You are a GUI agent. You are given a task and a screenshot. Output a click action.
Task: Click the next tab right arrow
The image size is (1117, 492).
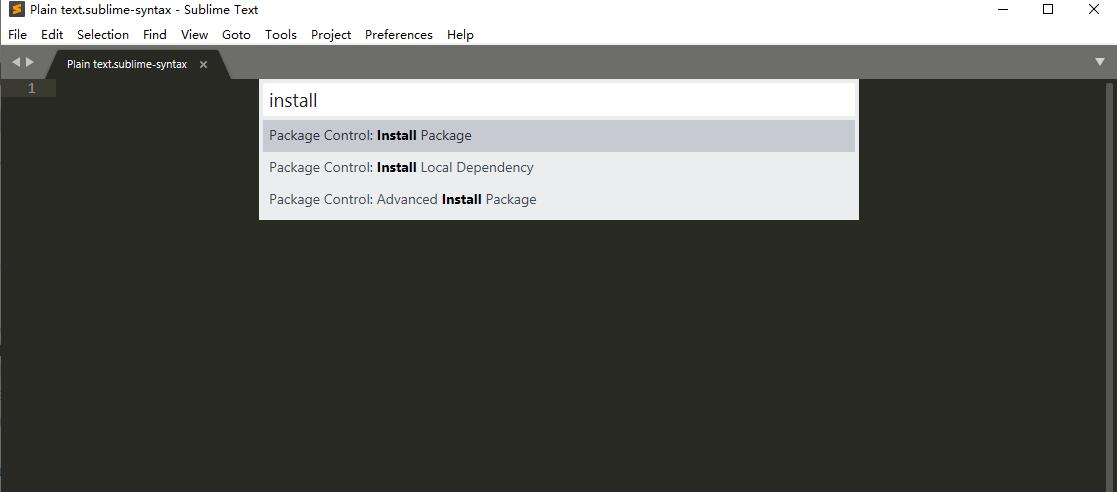coord(30,62)
